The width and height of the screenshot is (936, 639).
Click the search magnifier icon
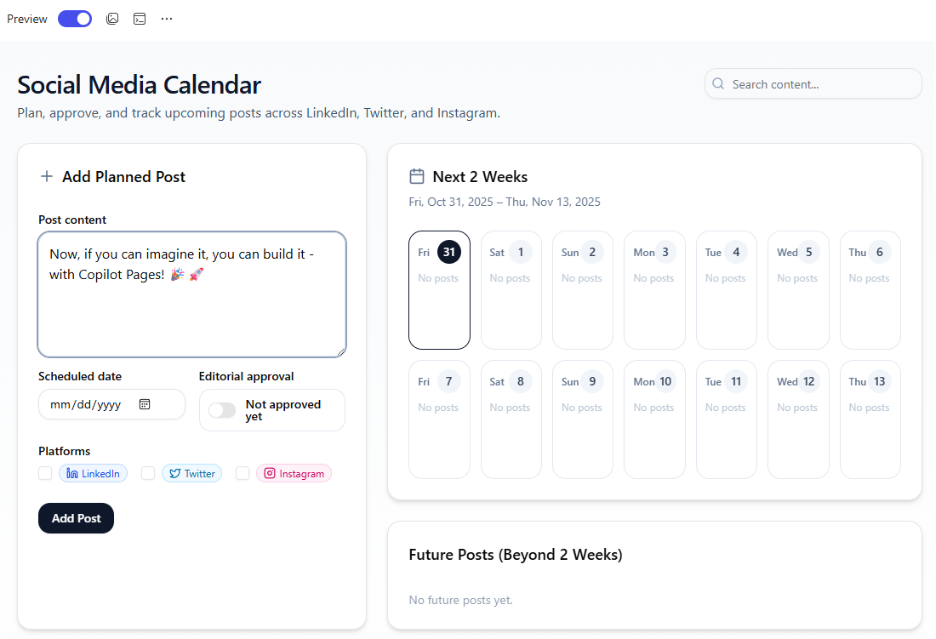click(x=718, y=84)
